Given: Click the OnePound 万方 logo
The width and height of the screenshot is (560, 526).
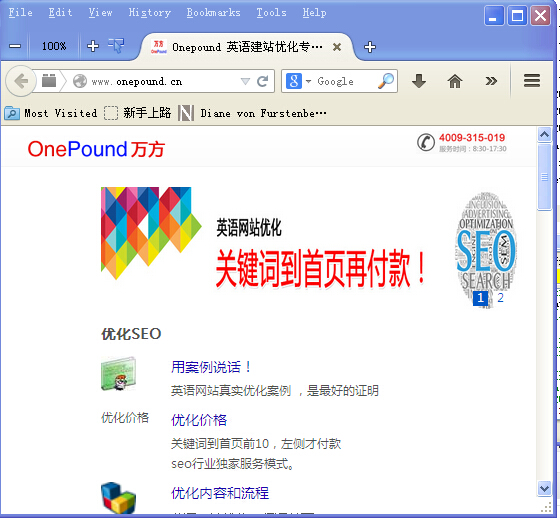Looking at the screenshot, I should pyautogui.click(x=96, y=149).
